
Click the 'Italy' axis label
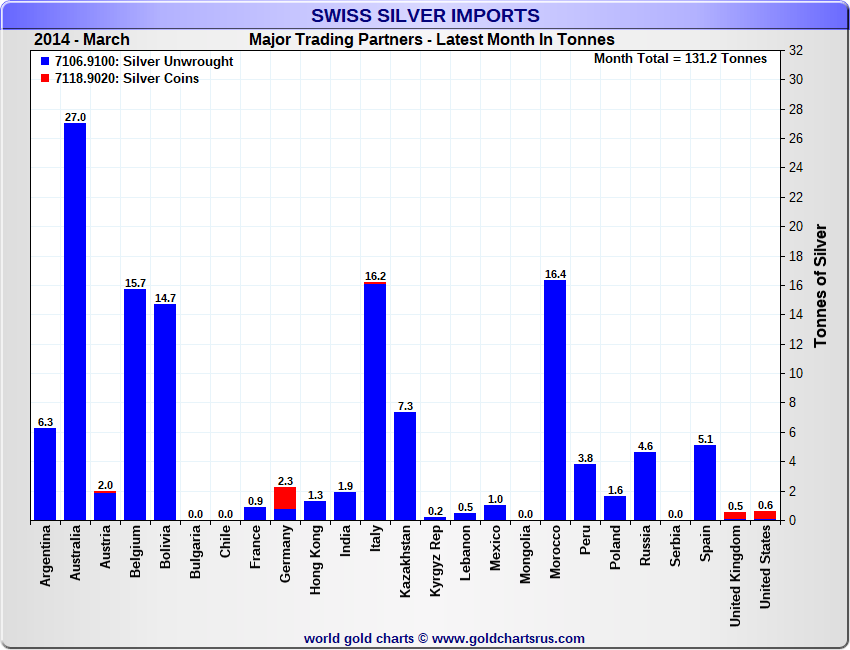pyautogui.click(x=375, y=538)
